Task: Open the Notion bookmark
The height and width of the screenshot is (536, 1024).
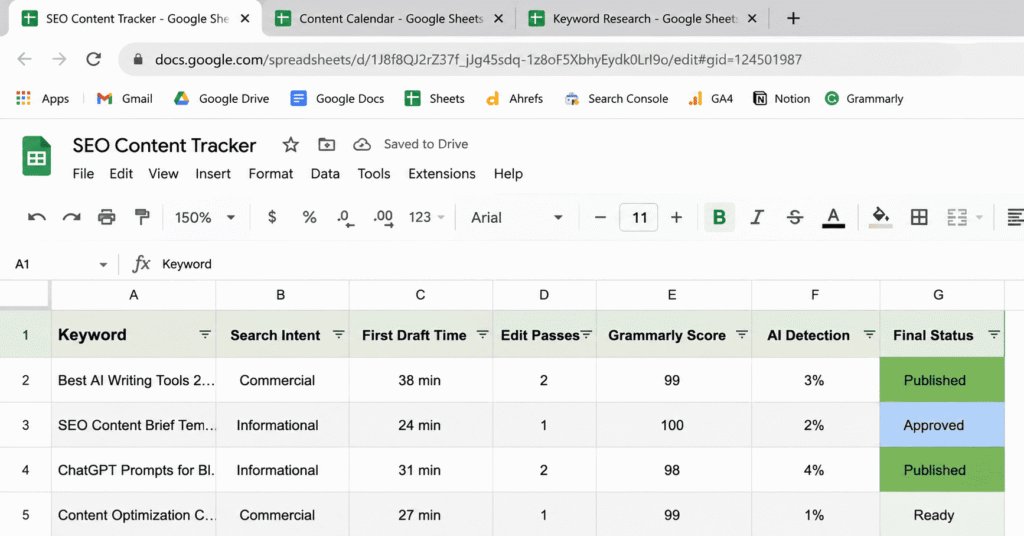Action: click(781, 99)
